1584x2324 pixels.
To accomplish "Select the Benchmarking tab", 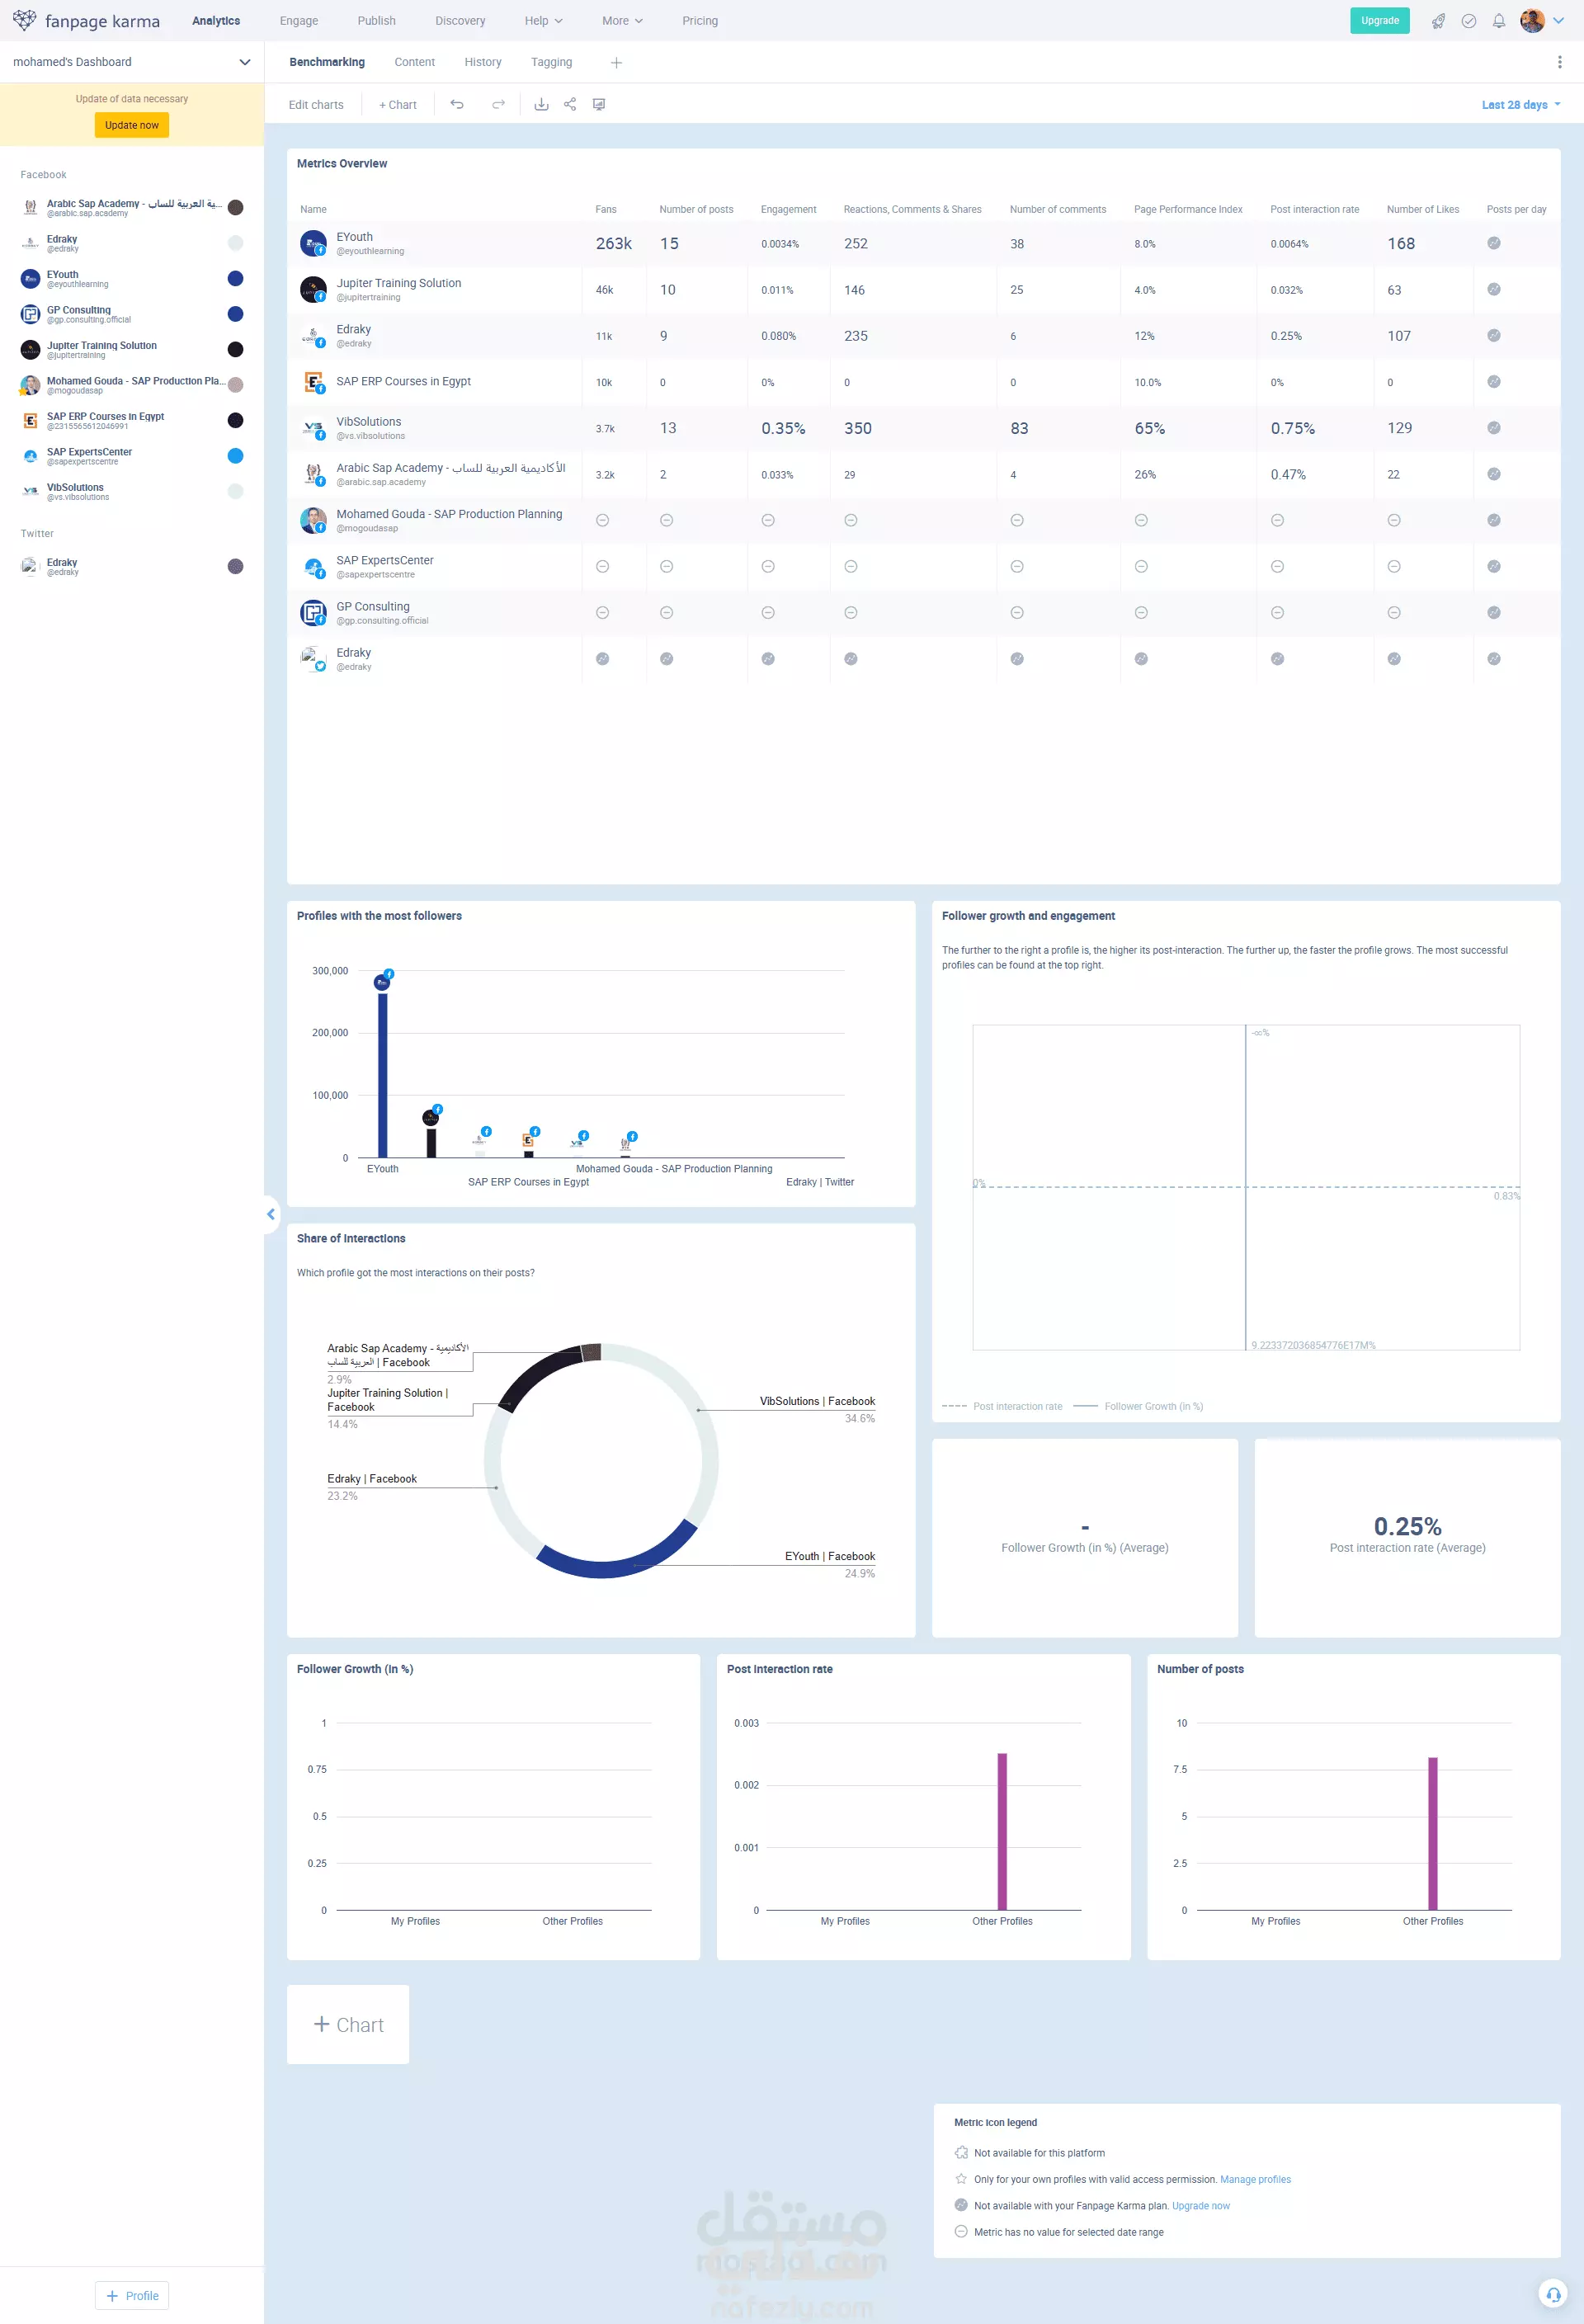I will 327,62.
